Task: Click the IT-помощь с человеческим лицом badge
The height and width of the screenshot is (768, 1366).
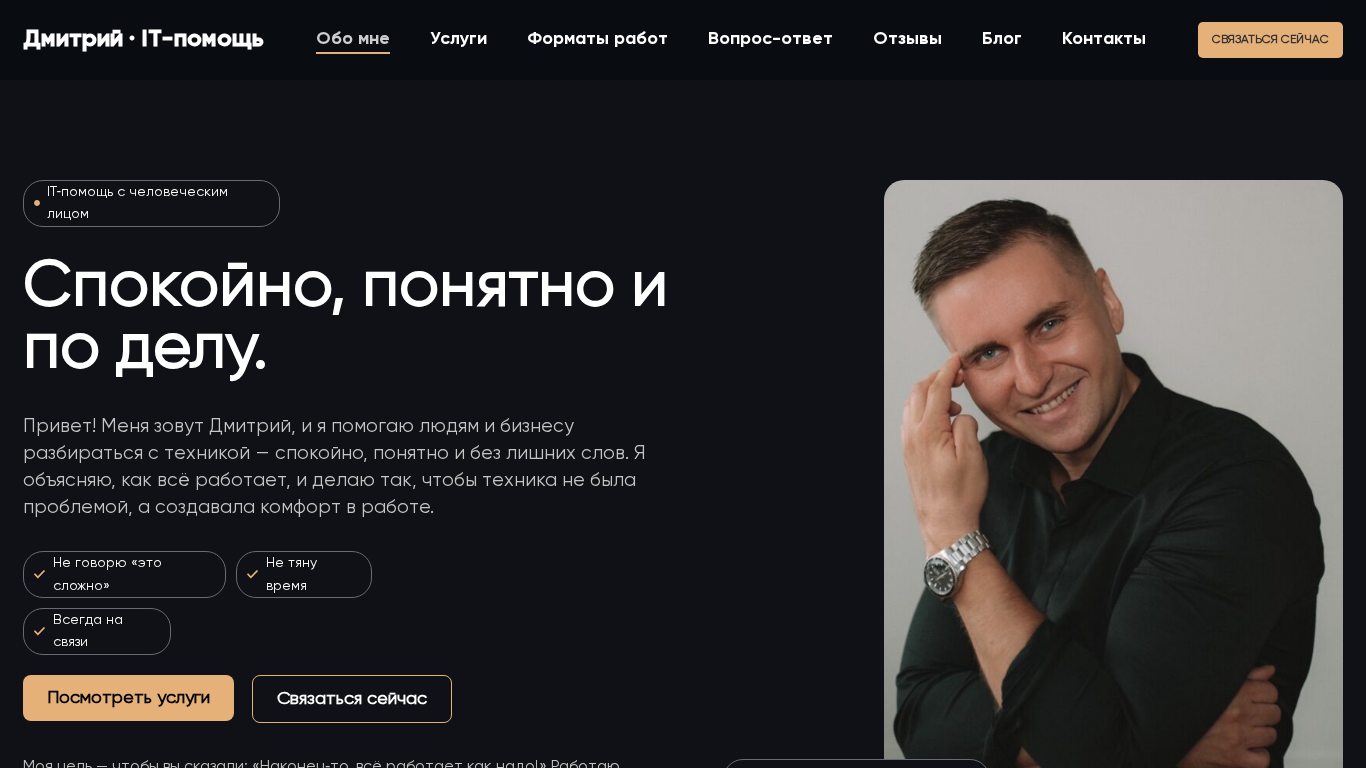Action: pyautogui.click(x=151, y=203)
